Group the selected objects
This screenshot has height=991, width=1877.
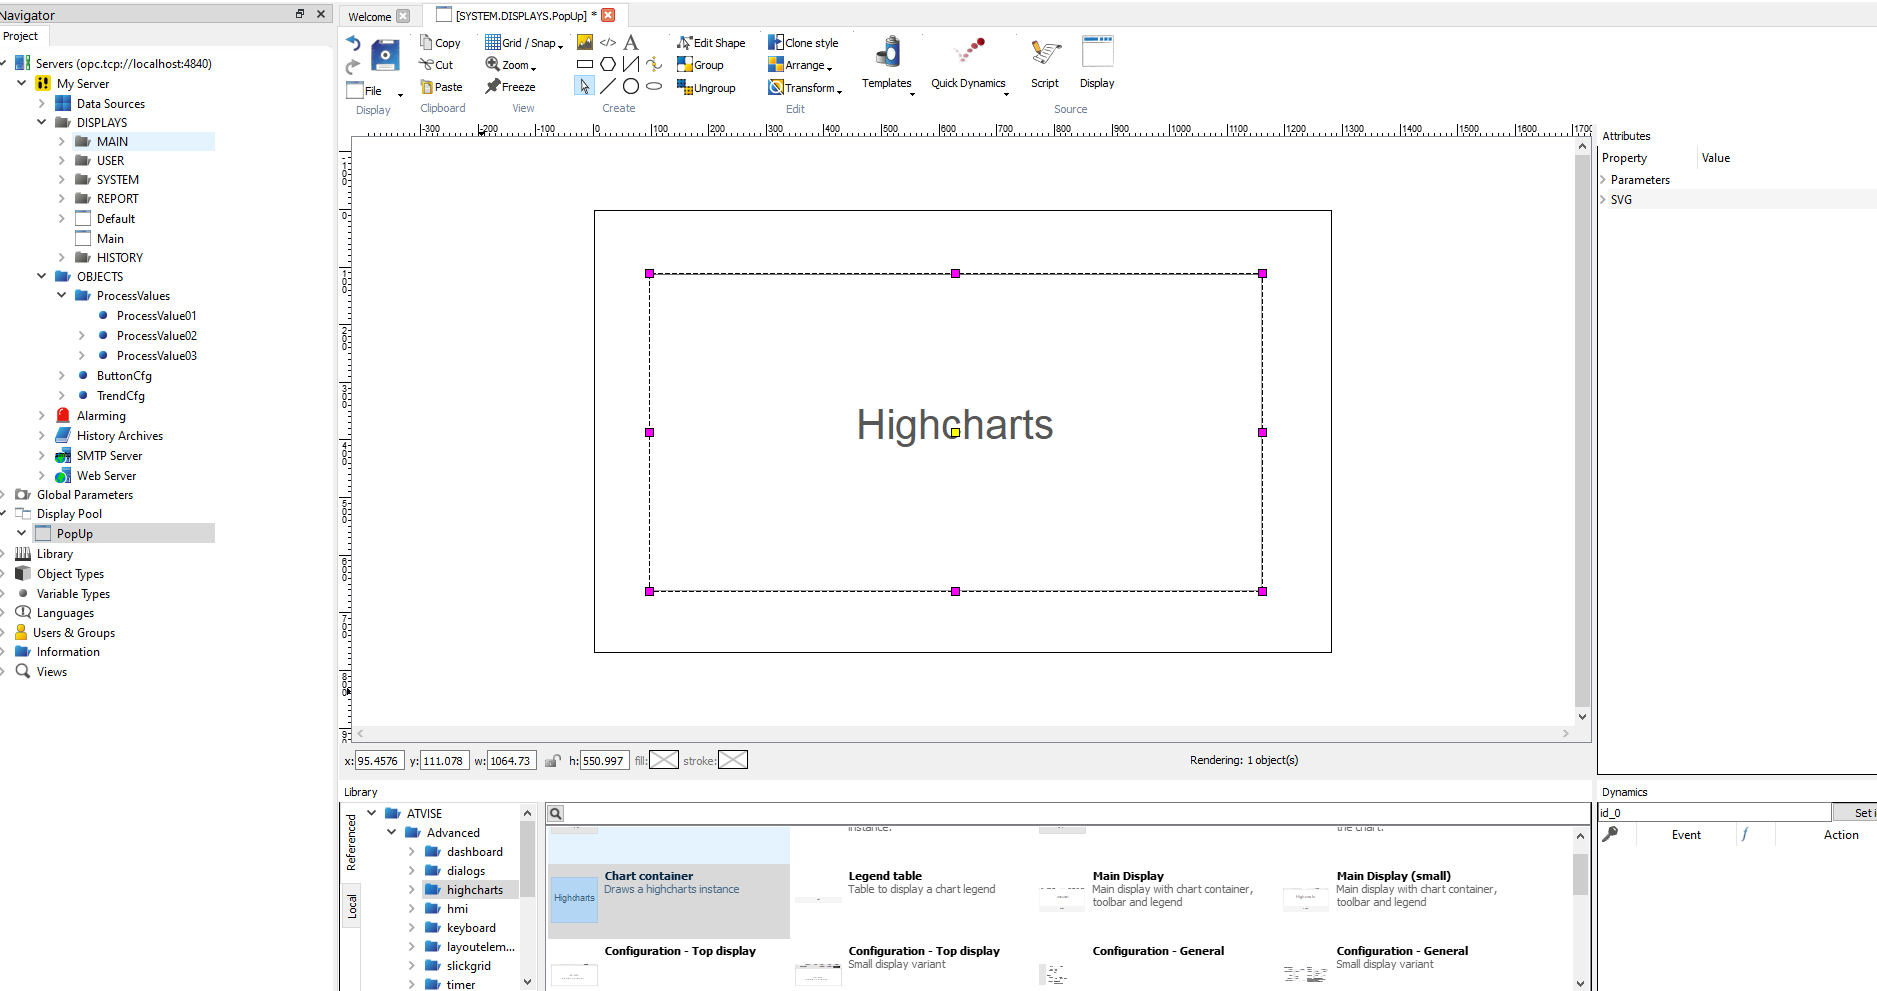click(700, 65)
